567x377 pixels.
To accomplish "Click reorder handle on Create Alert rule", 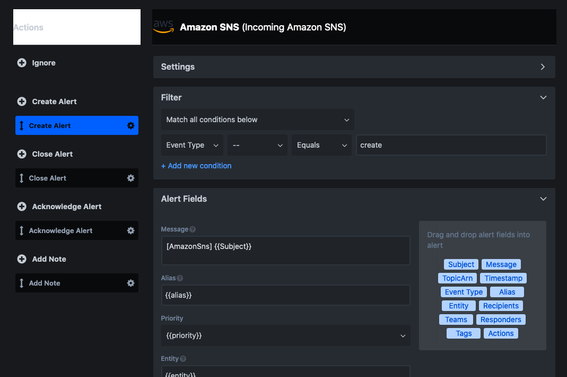I will (21, 125).
